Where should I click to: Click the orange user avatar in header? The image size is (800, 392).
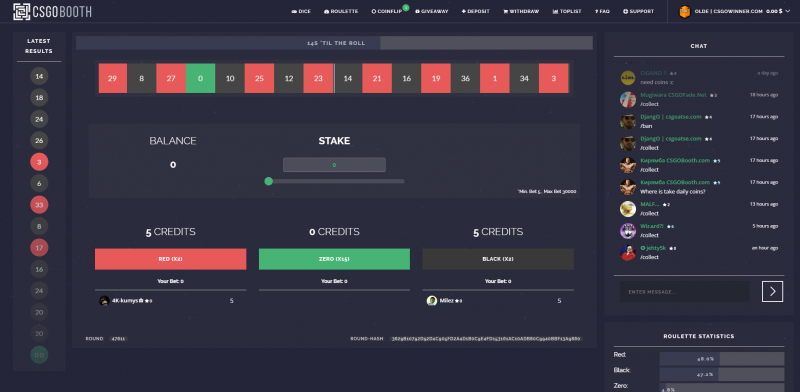coord(684,11)
